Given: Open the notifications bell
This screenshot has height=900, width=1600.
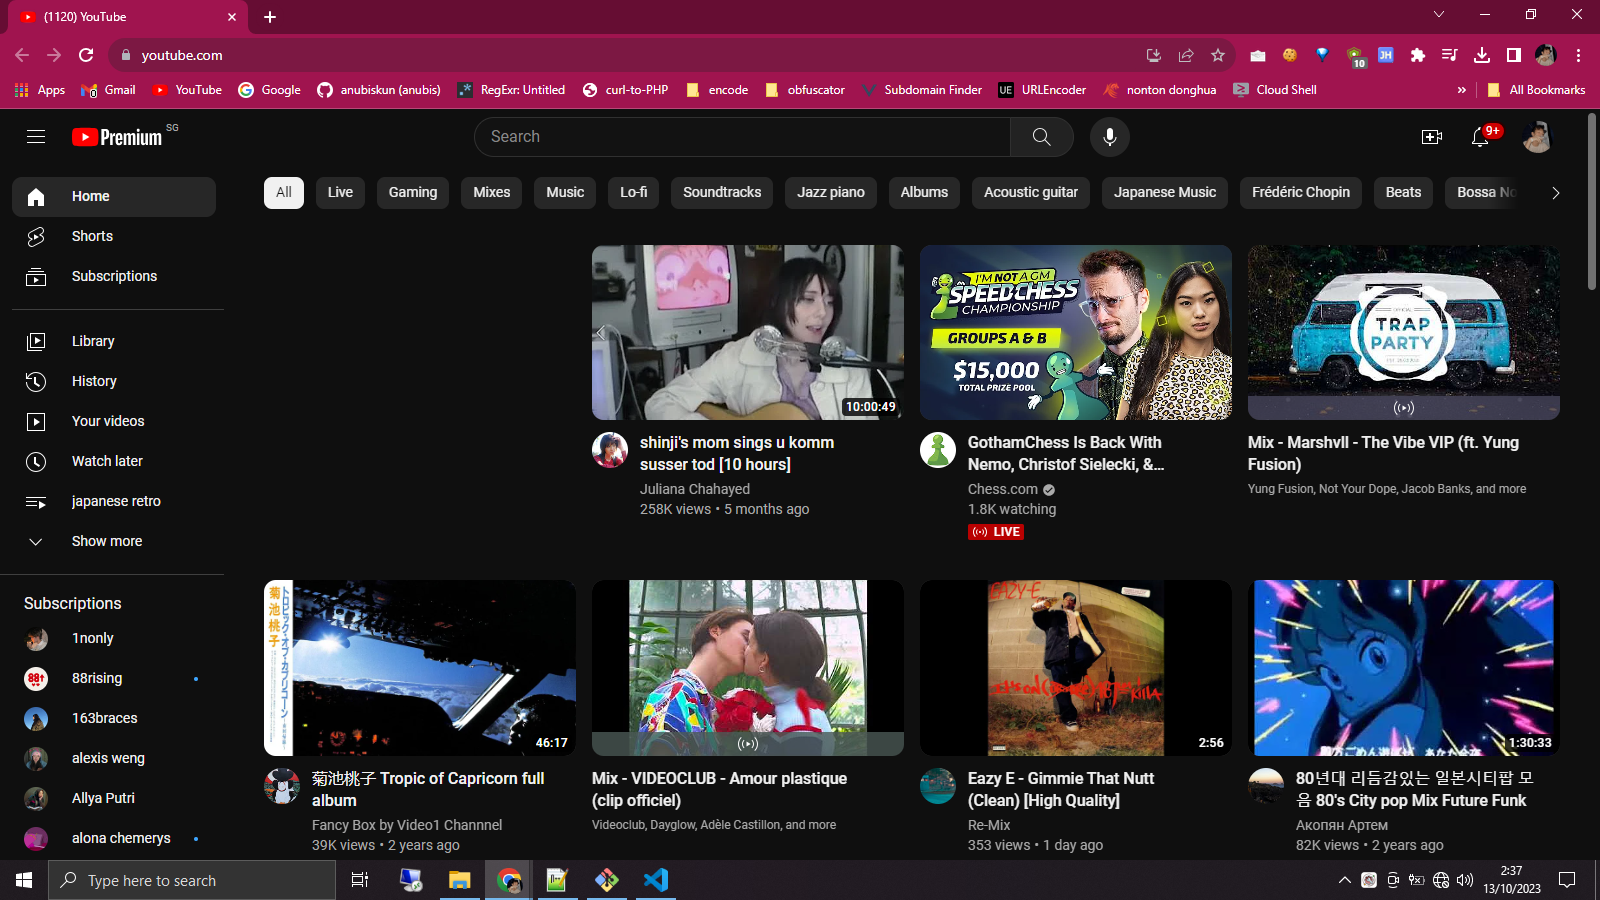Looking at the screenshot, I should point(1481,137).
